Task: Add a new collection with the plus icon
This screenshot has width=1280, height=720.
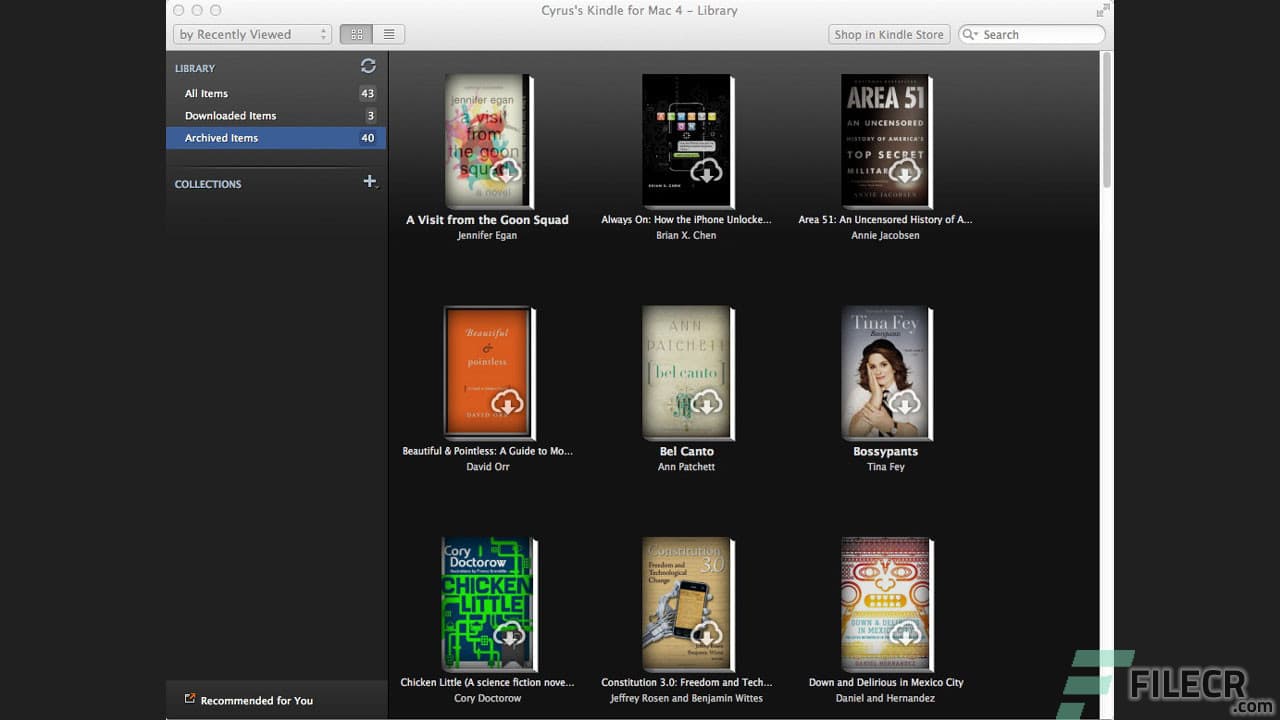Action: pos(370,182)
